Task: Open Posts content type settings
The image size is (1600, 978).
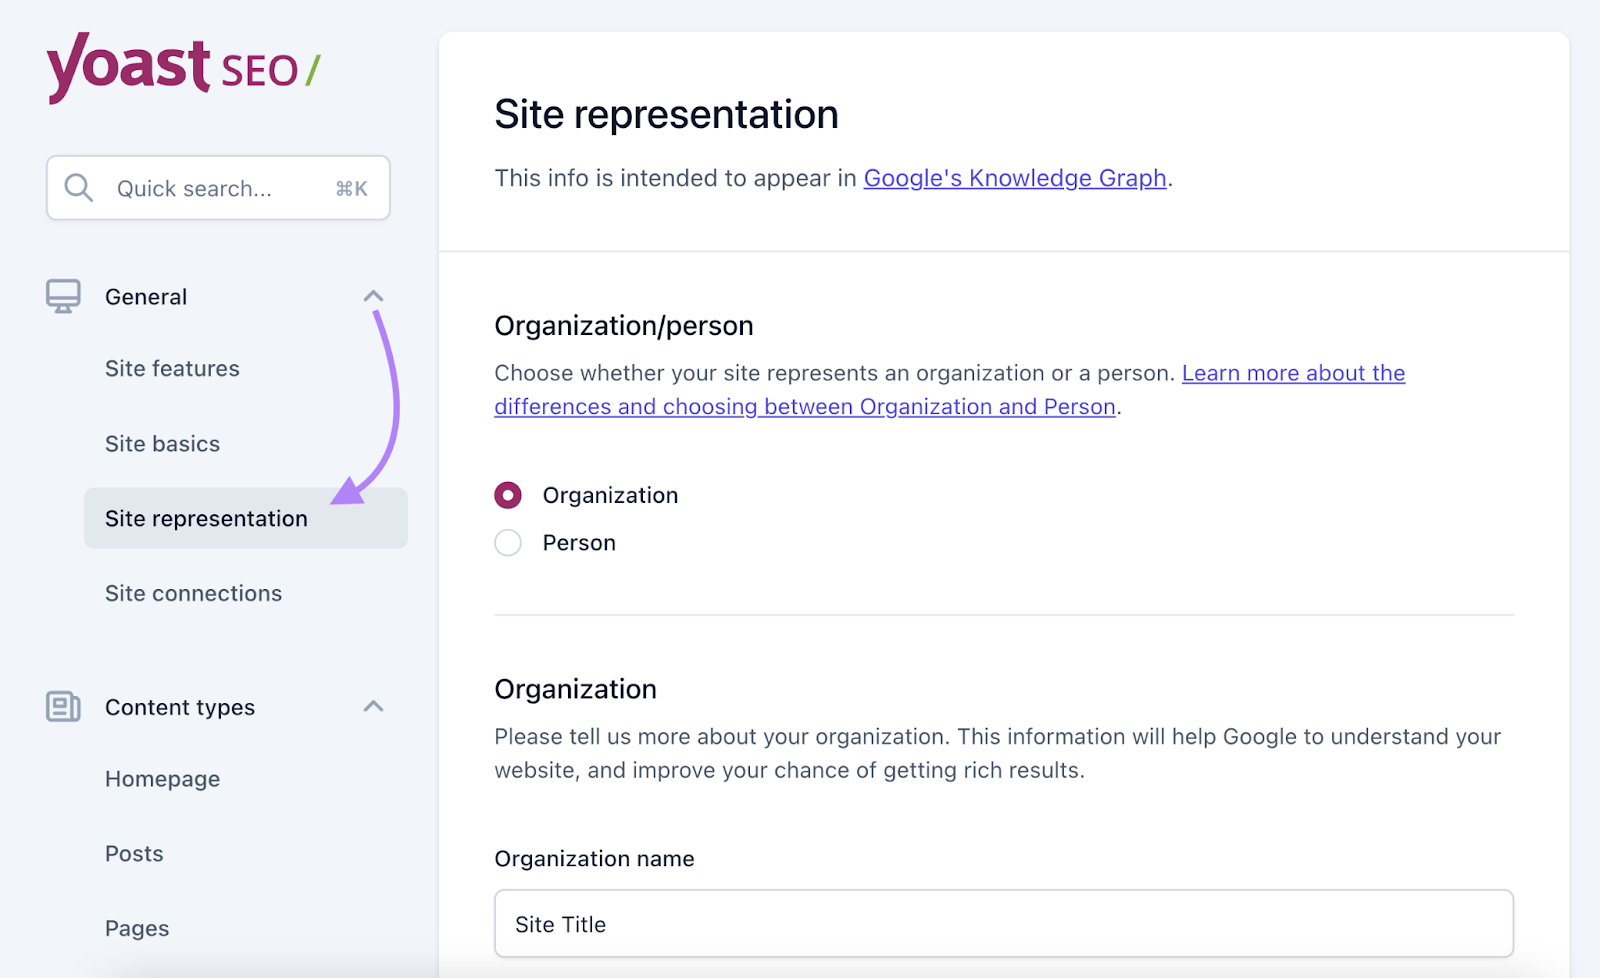Action: pos(133,853)
